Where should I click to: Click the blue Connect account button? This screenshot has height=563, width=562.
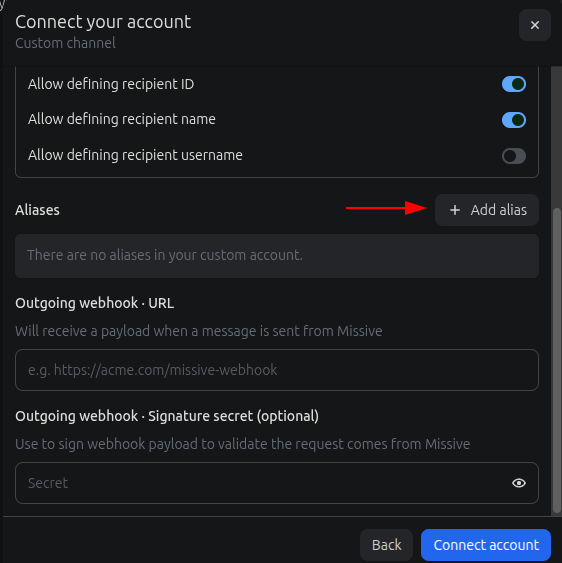coord(486,545)
